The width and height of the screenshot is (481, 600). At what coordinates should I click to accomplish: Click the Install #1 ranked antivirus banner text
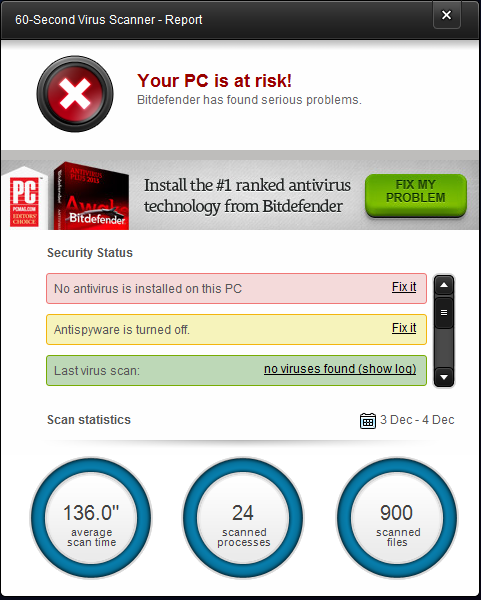click(x=247, y=196)
